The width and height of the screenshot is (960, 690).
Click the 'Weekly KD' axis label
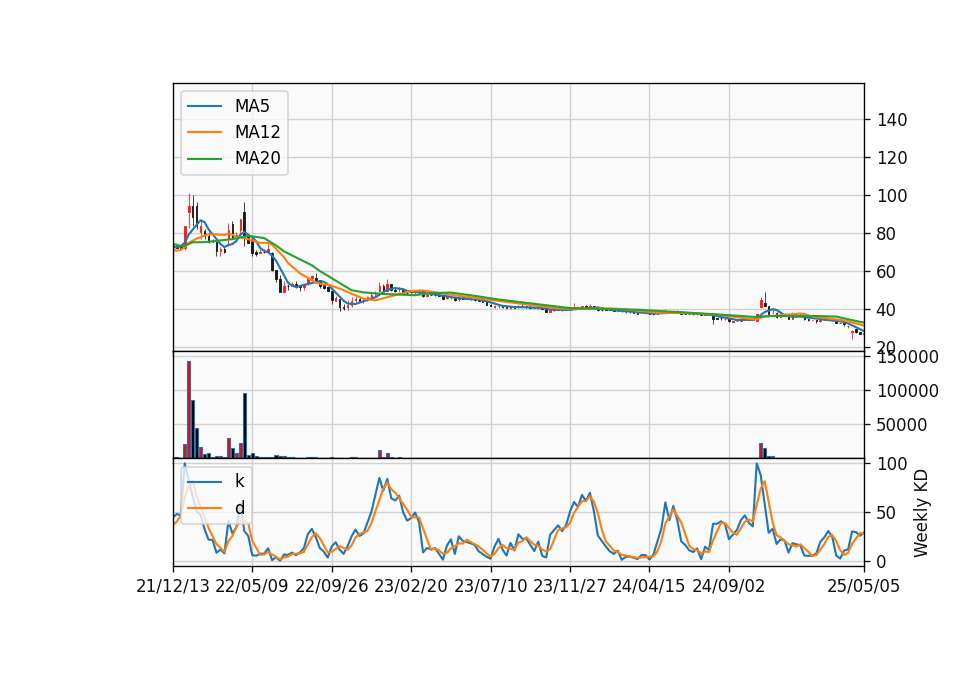click(920, 513)
